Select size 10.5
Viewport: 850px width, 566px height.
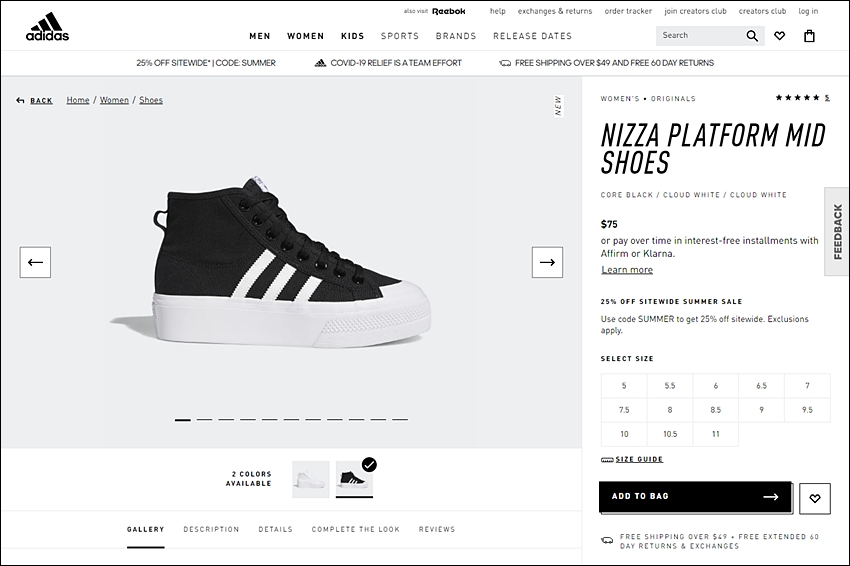pyautogui.click(x=670, y=434)
